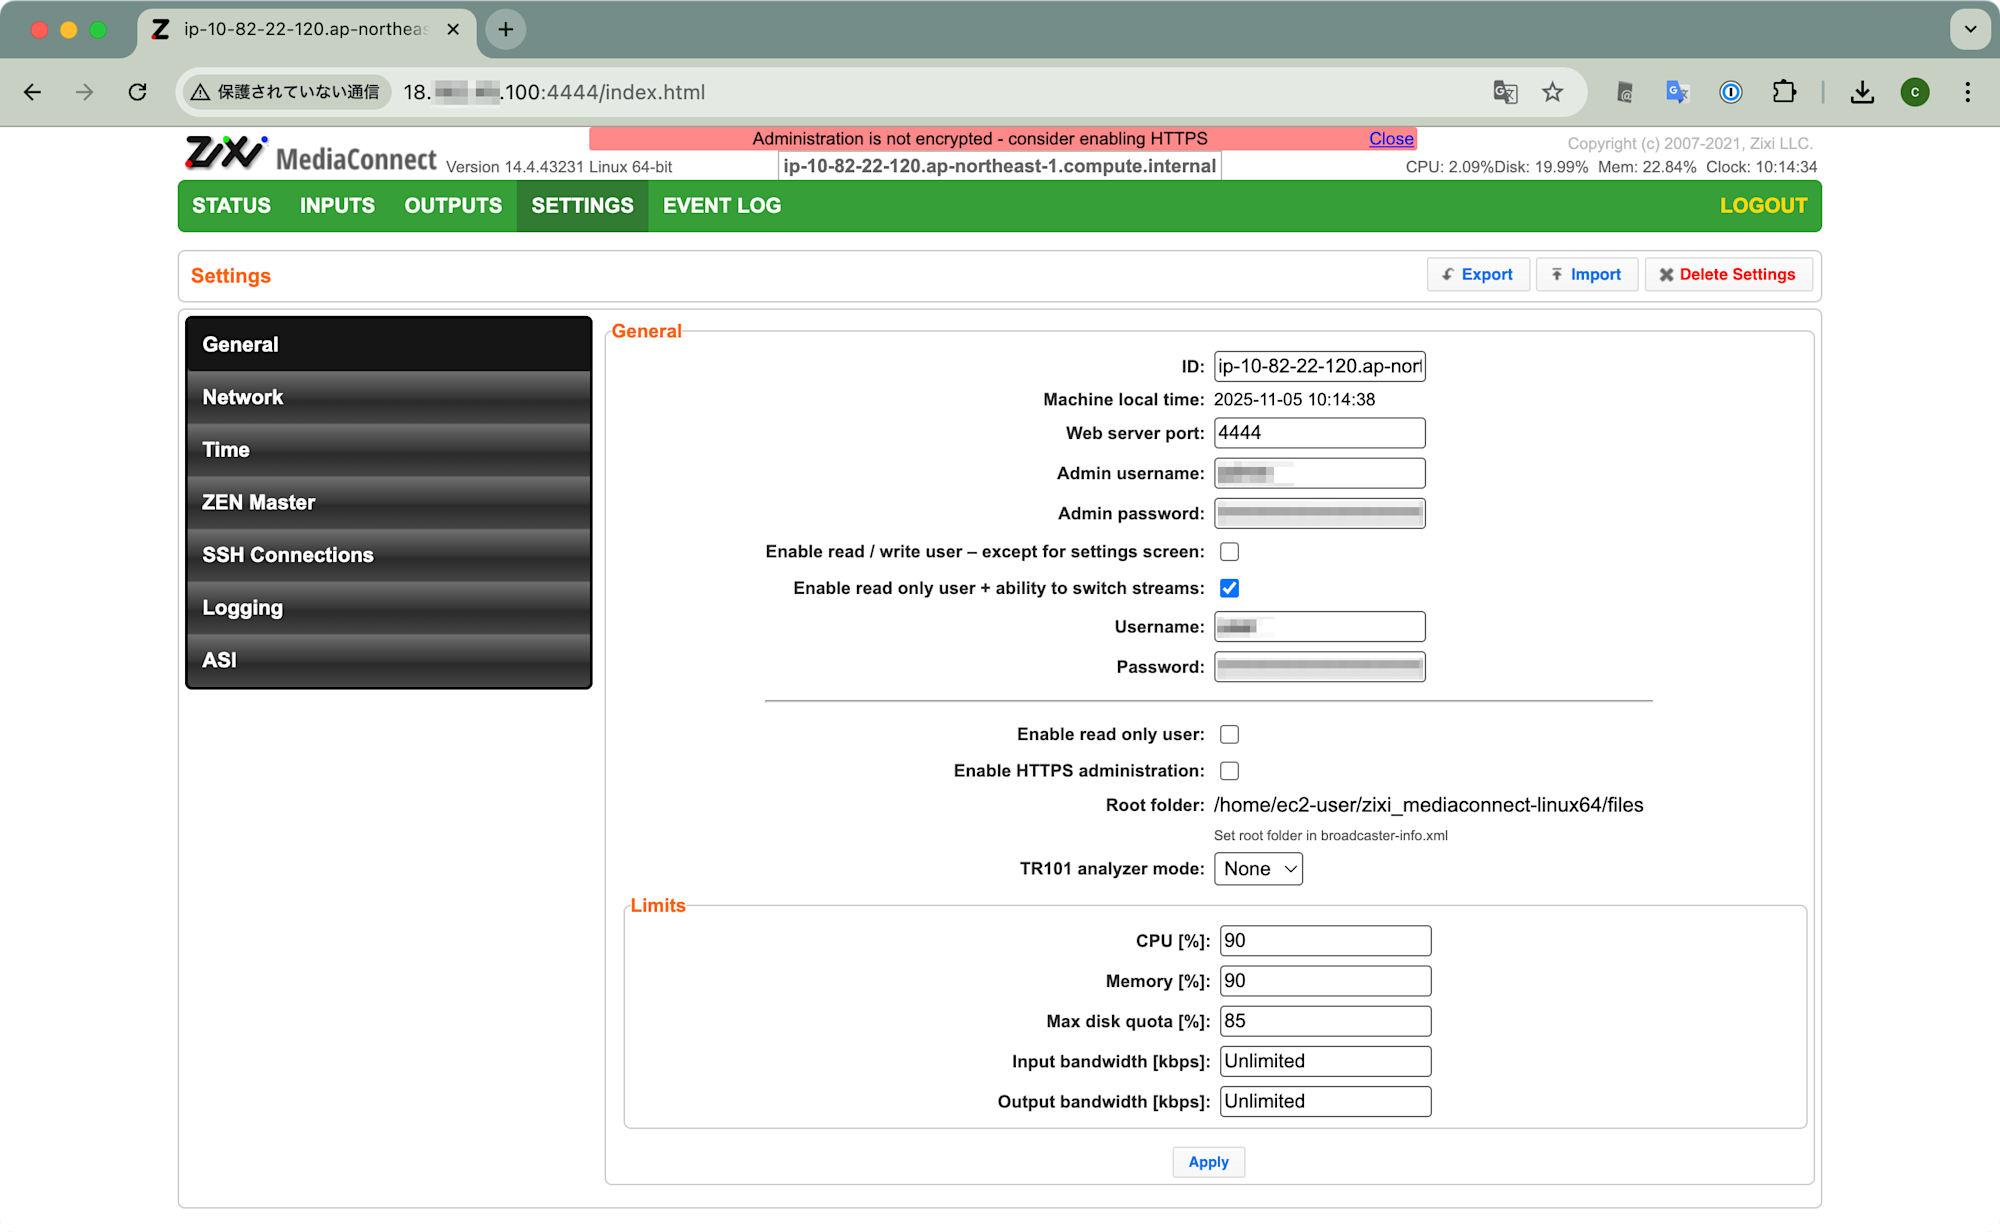Click the page reload icon

point(138,92)
